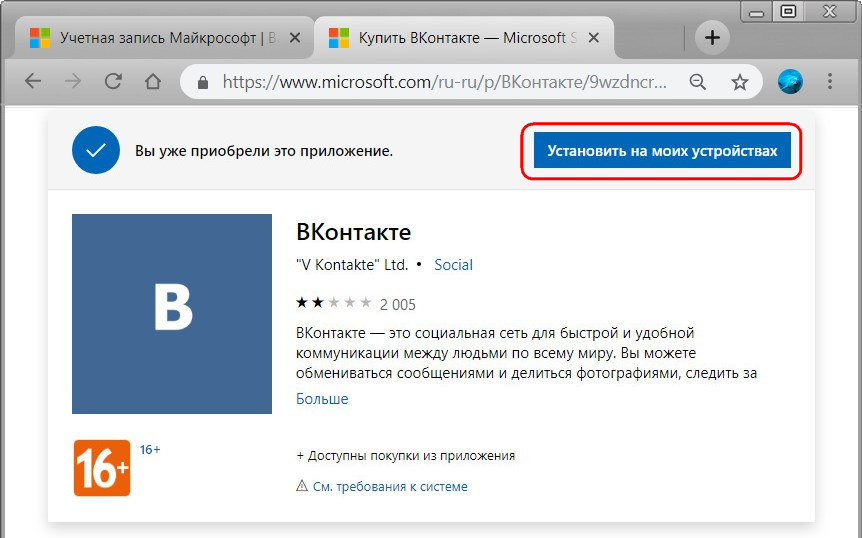Click the ВКонтакте app logo thumbnail
Screen dimensions: 862x538
click(x=172, y=314)
